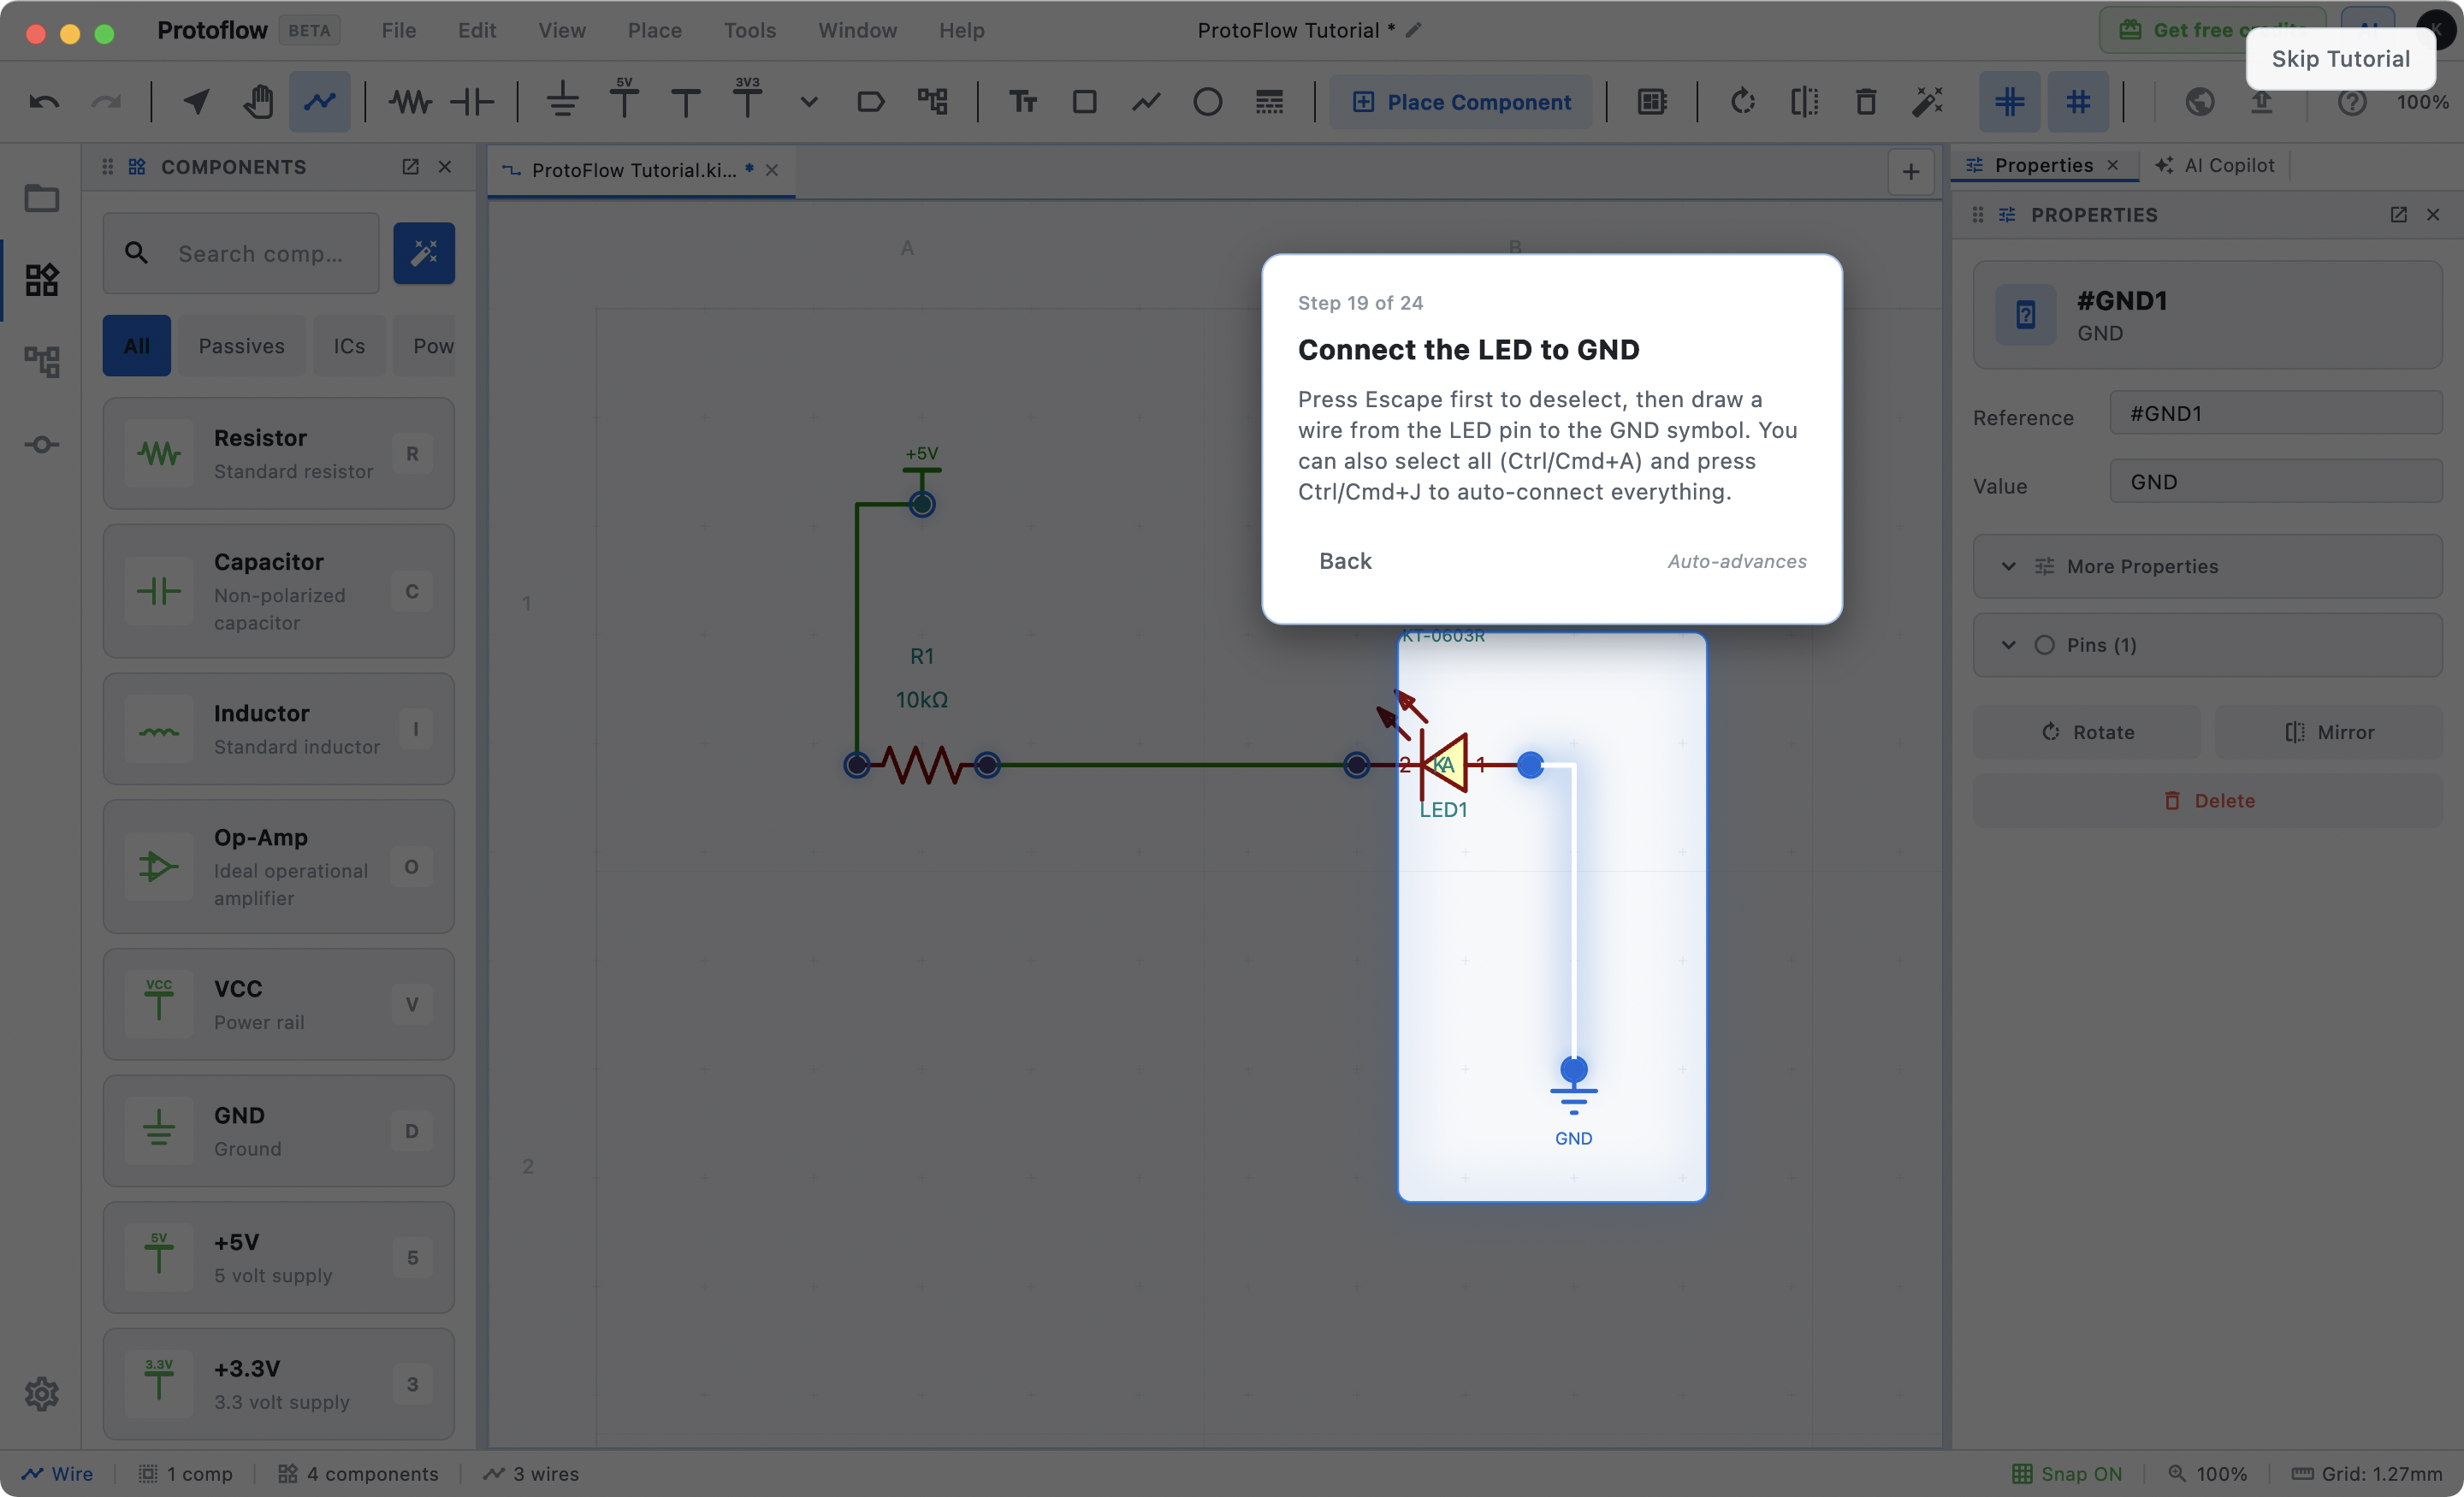The width and height of the screenshot is (2464, 1497).
Task: Click Rotate in Properties panel
Action: point(2087,732)
